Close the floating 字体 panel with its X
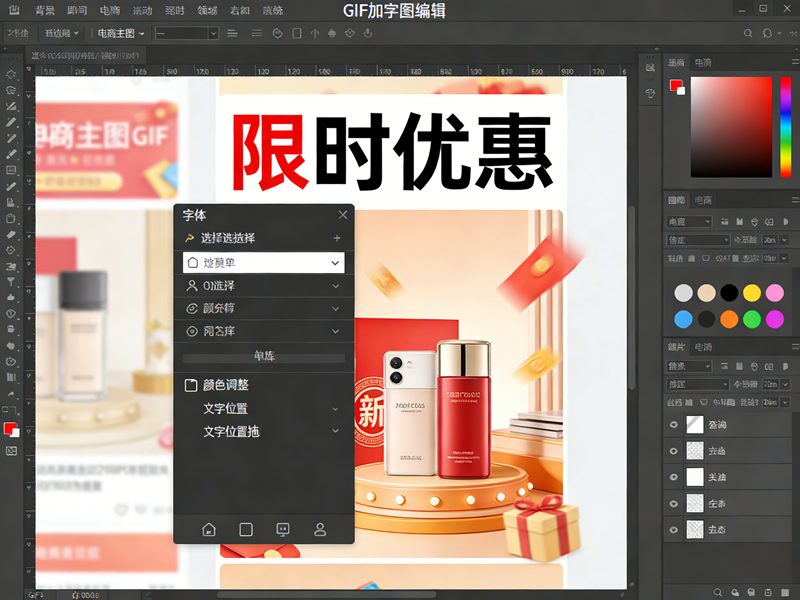This screenshot has height=600, width=800. click(343, 214)
